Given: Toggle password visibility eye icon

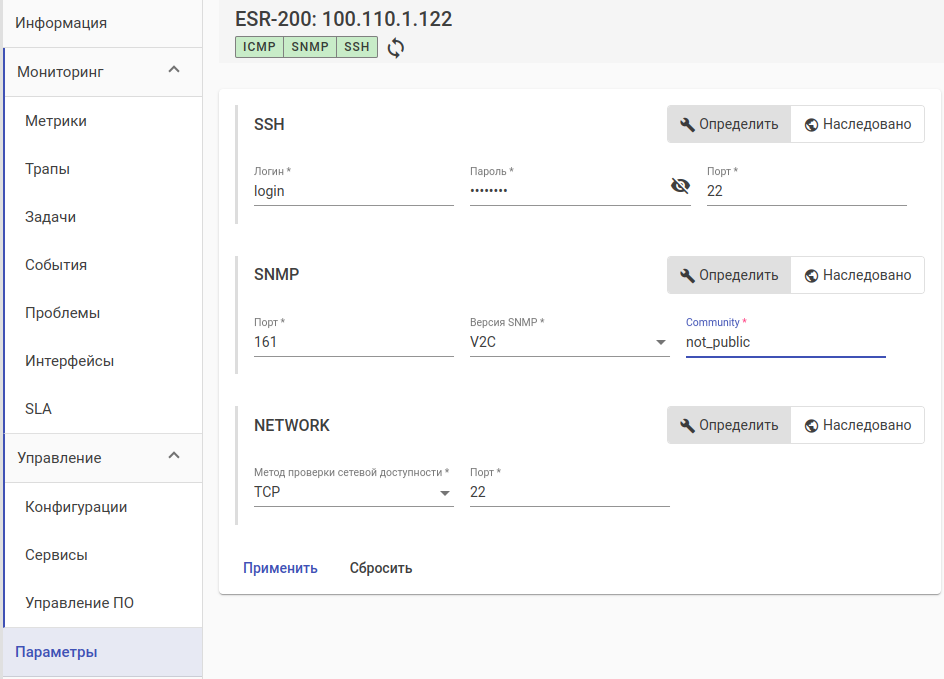Looking at the screenshot, I should [x=680, y=186].
